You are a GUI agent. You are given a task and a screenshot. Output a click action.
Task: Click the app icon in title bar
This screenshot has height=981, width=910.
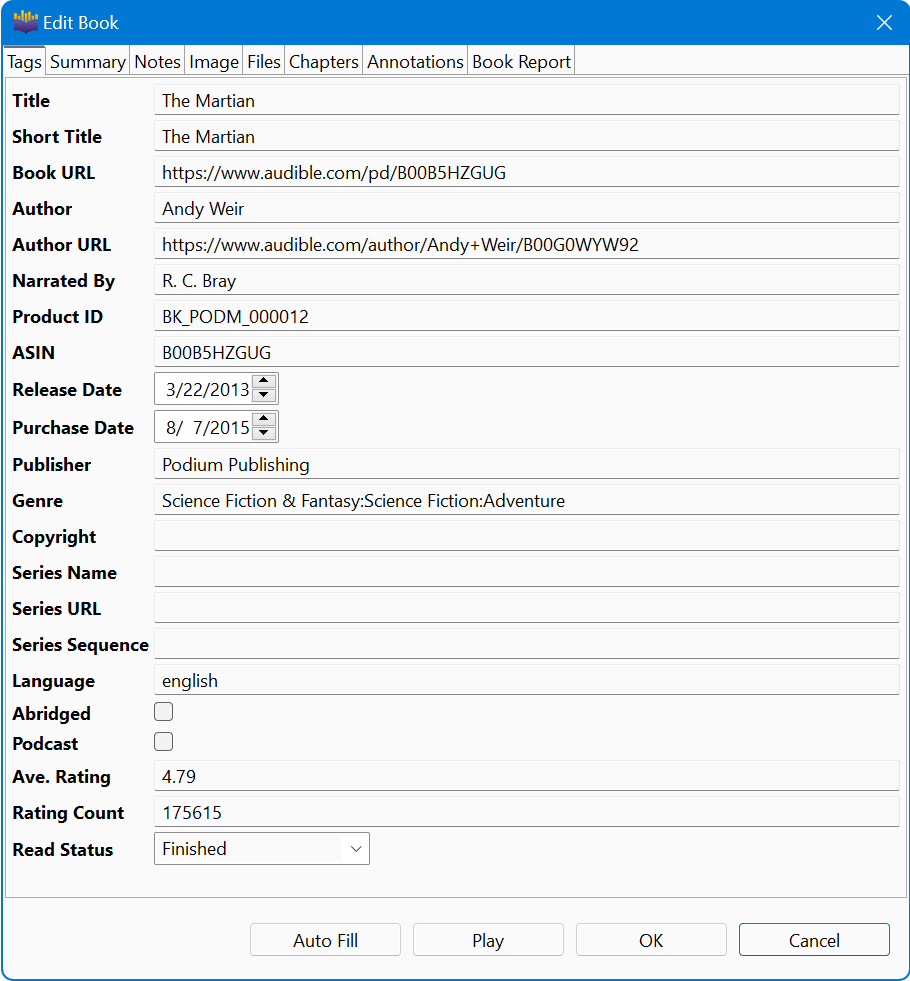click(x=25, y=22)
